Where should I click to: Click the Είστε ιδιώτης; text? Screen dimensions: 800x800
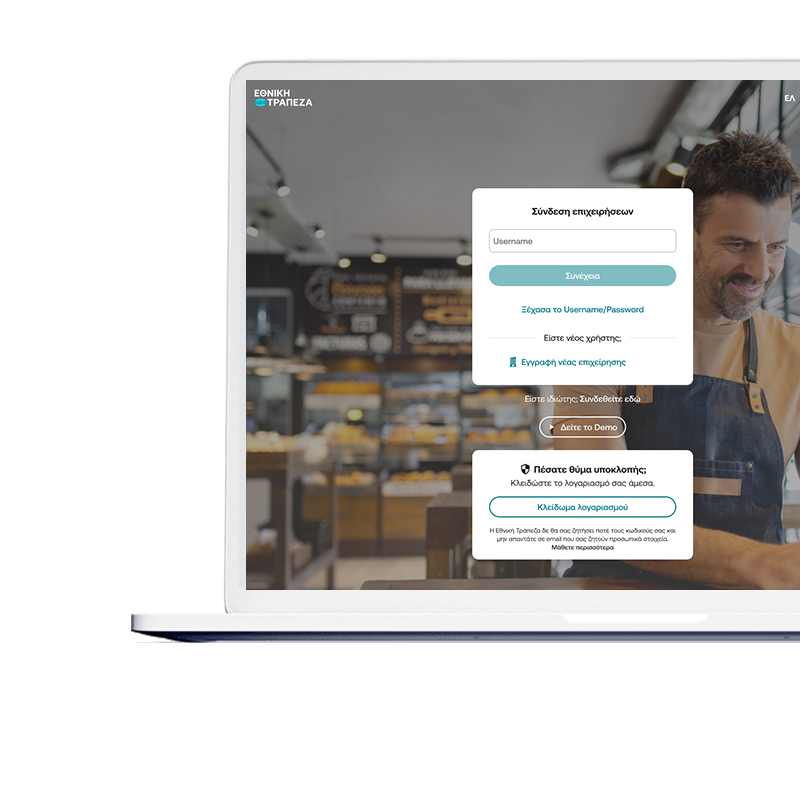coord(550,399)
